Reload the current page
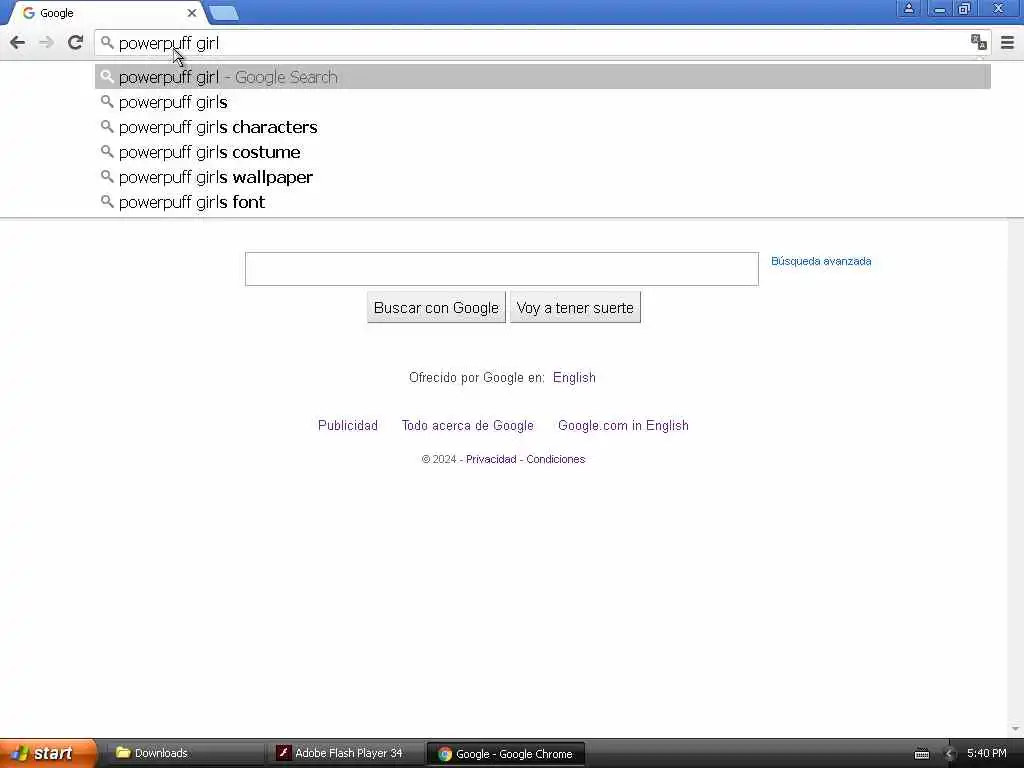 76,42
